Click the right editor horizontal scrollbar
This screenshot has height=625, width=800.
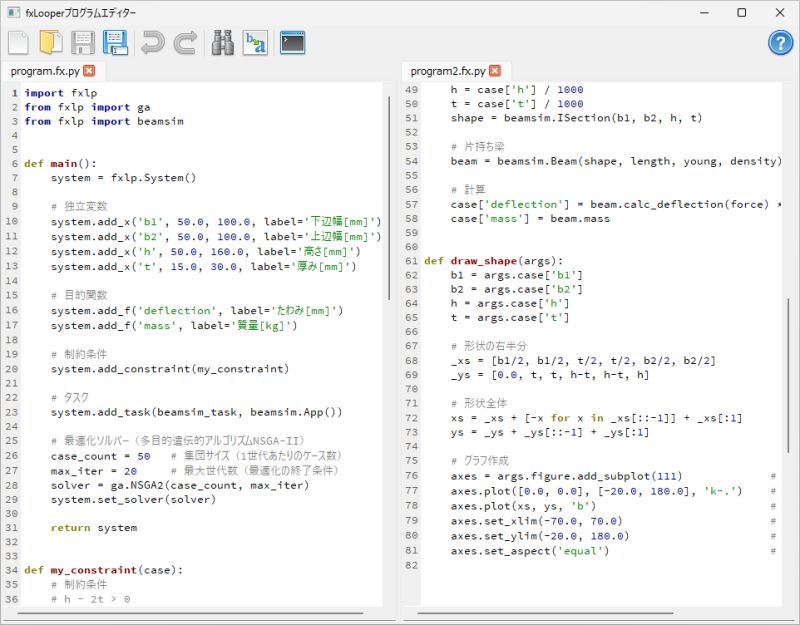(545, 613)
